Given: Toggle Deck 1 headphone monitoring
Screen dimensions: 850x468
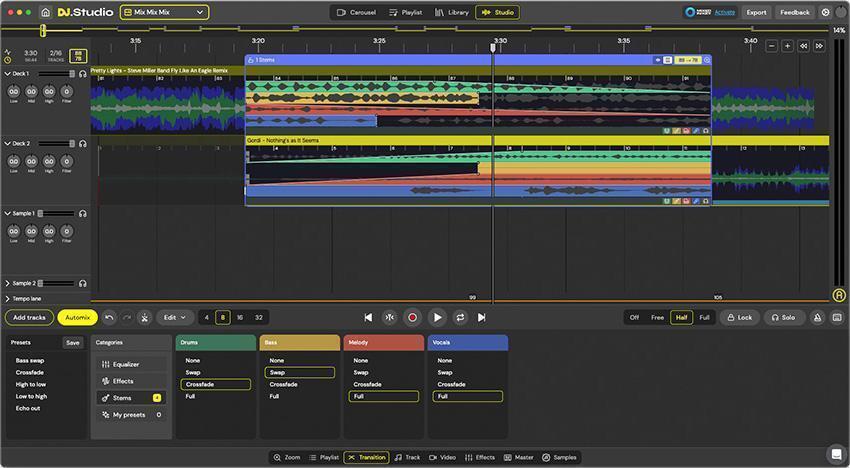Looking at the screenshot, I should point(83,73).
